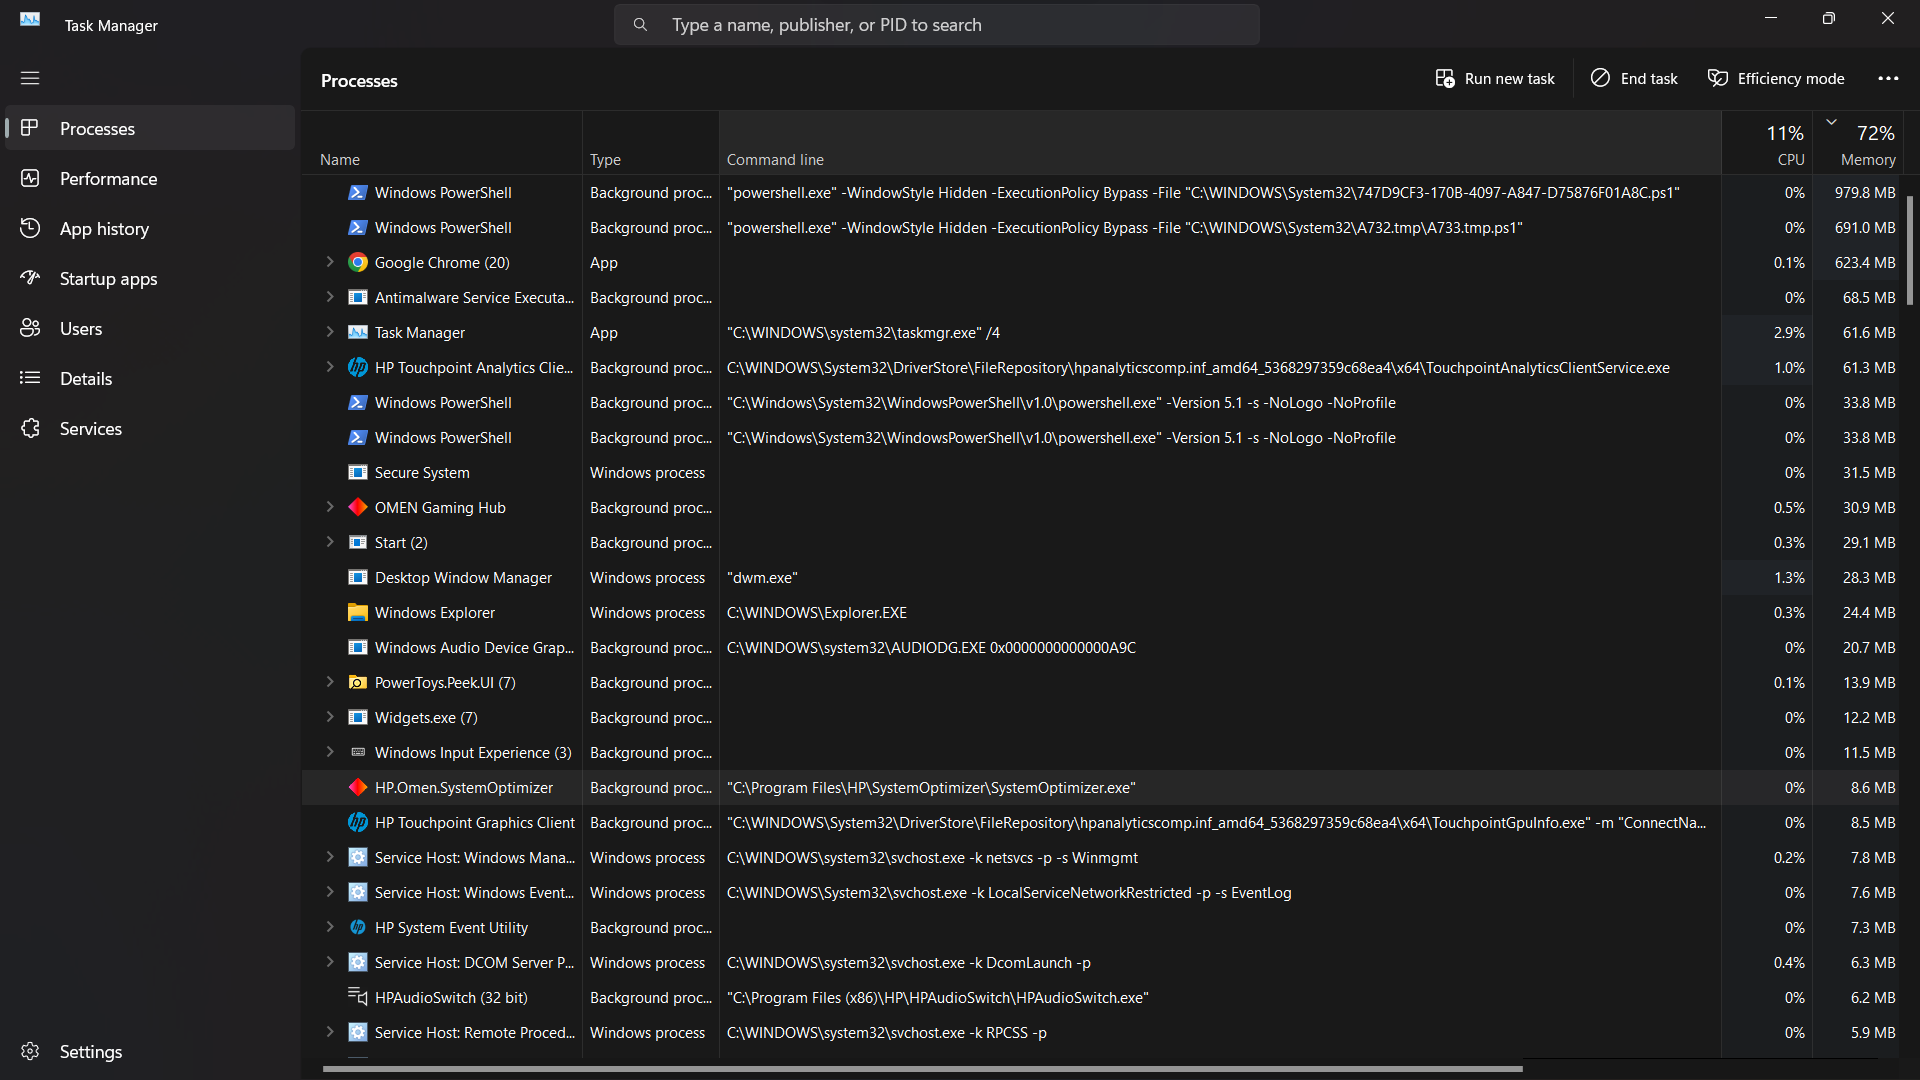This screenshot has height=1080, width=1920.
Task: Click the Processes sidebar icon
Action: click(30, 128)
